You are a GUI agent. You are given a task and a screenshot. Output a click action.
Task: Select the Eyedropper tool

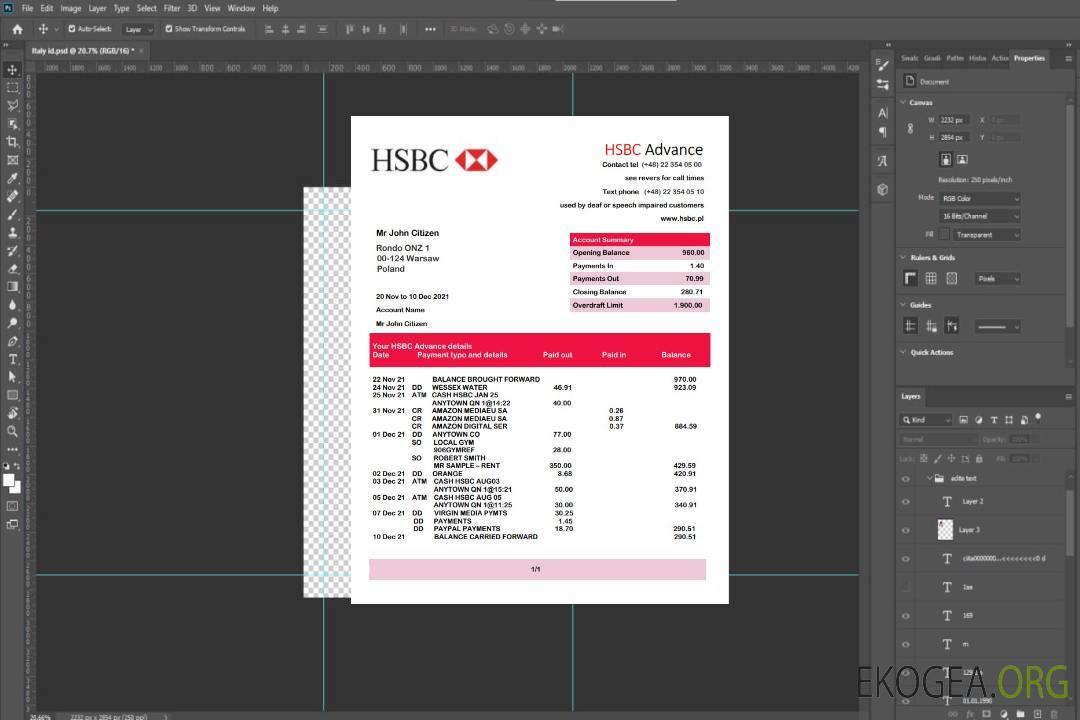tap(12, 178)
